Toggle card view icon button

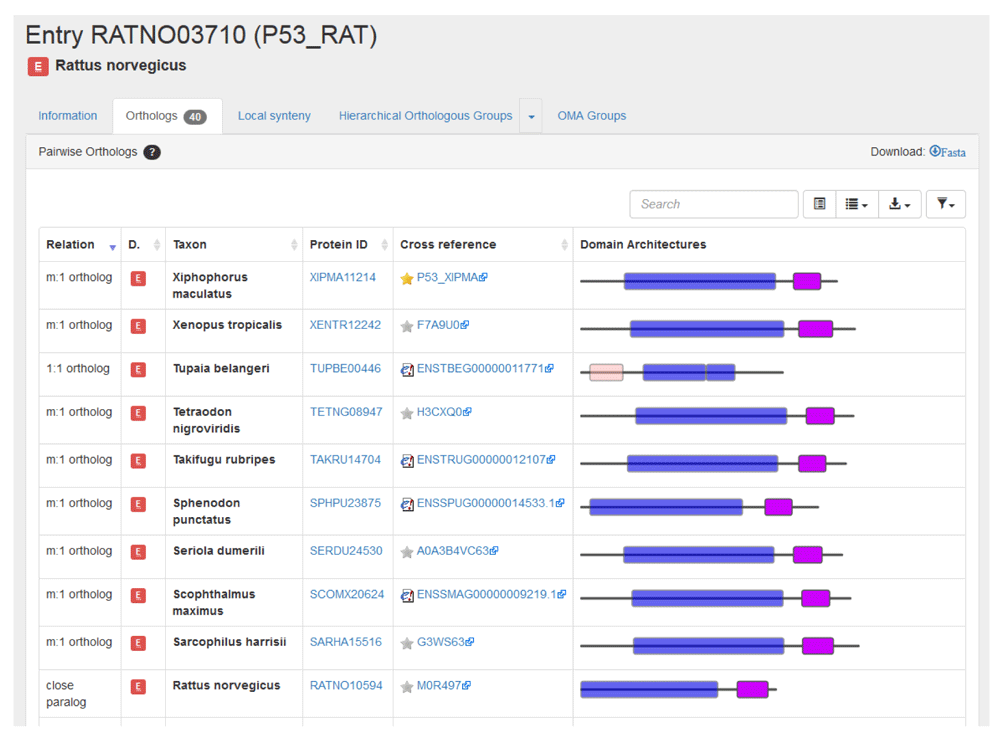pos(820,204)
